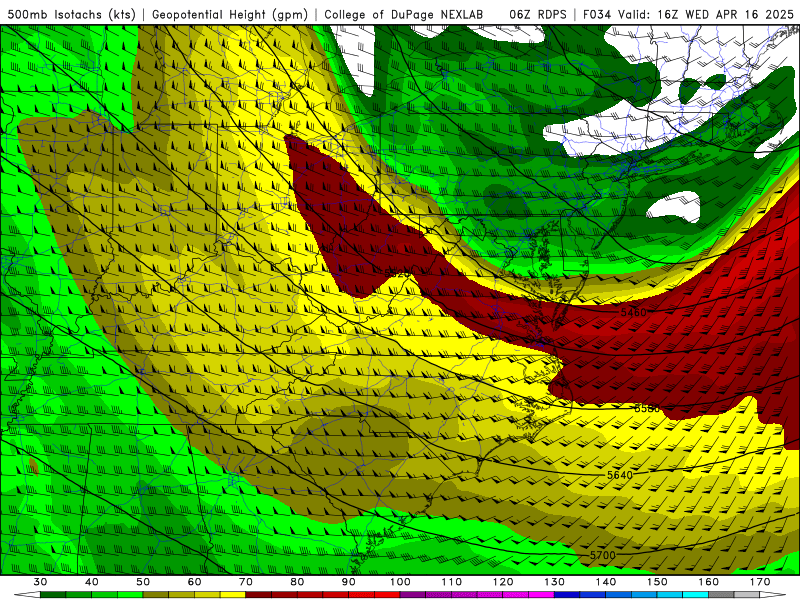Select the purple 100-105 kt legend swatch

(x=413, y=595)
